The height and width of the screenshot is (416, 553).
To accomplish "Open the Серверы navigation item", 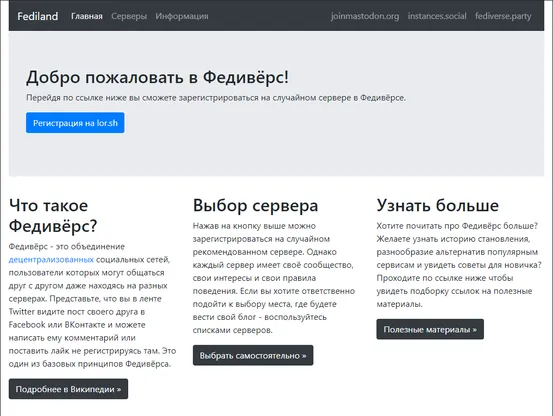I will pyautogui.click(x=129, y=16).
